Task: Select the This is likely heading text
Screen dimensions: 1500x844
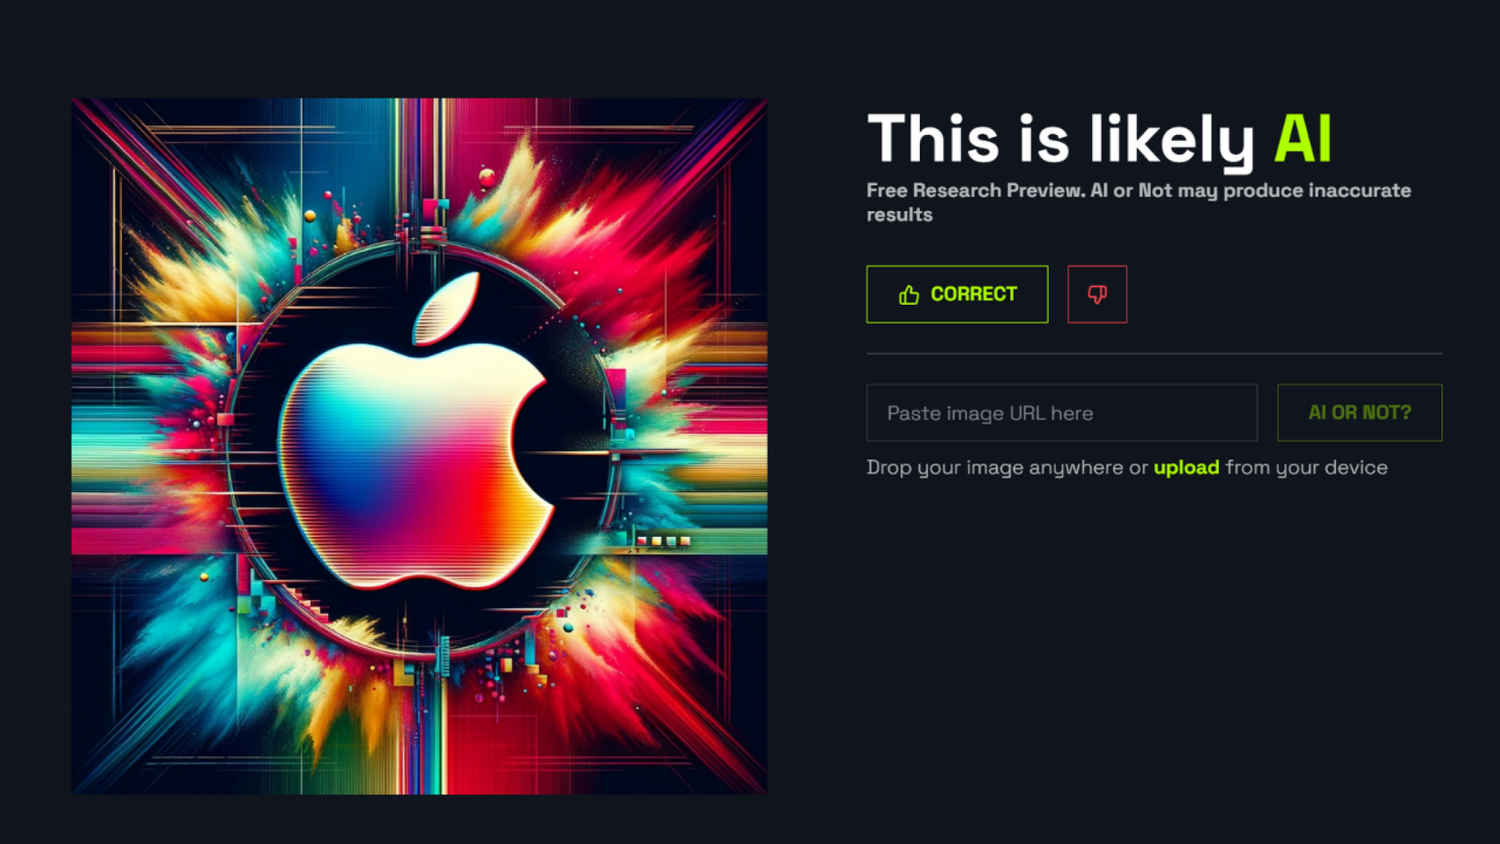Action: tap(1061, 140)
